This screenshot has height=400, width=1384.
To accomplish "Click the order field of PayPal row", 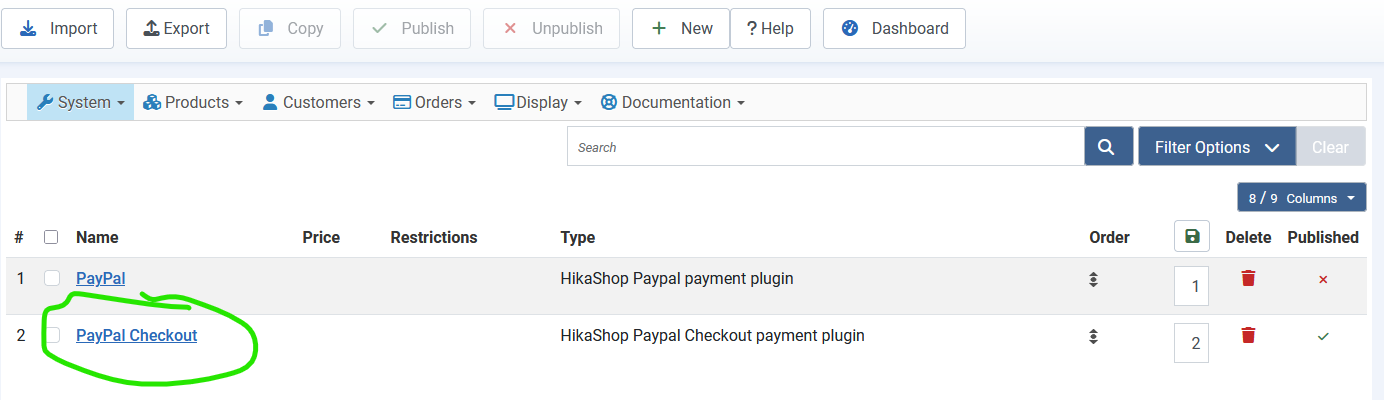I will coord(1192,286).
